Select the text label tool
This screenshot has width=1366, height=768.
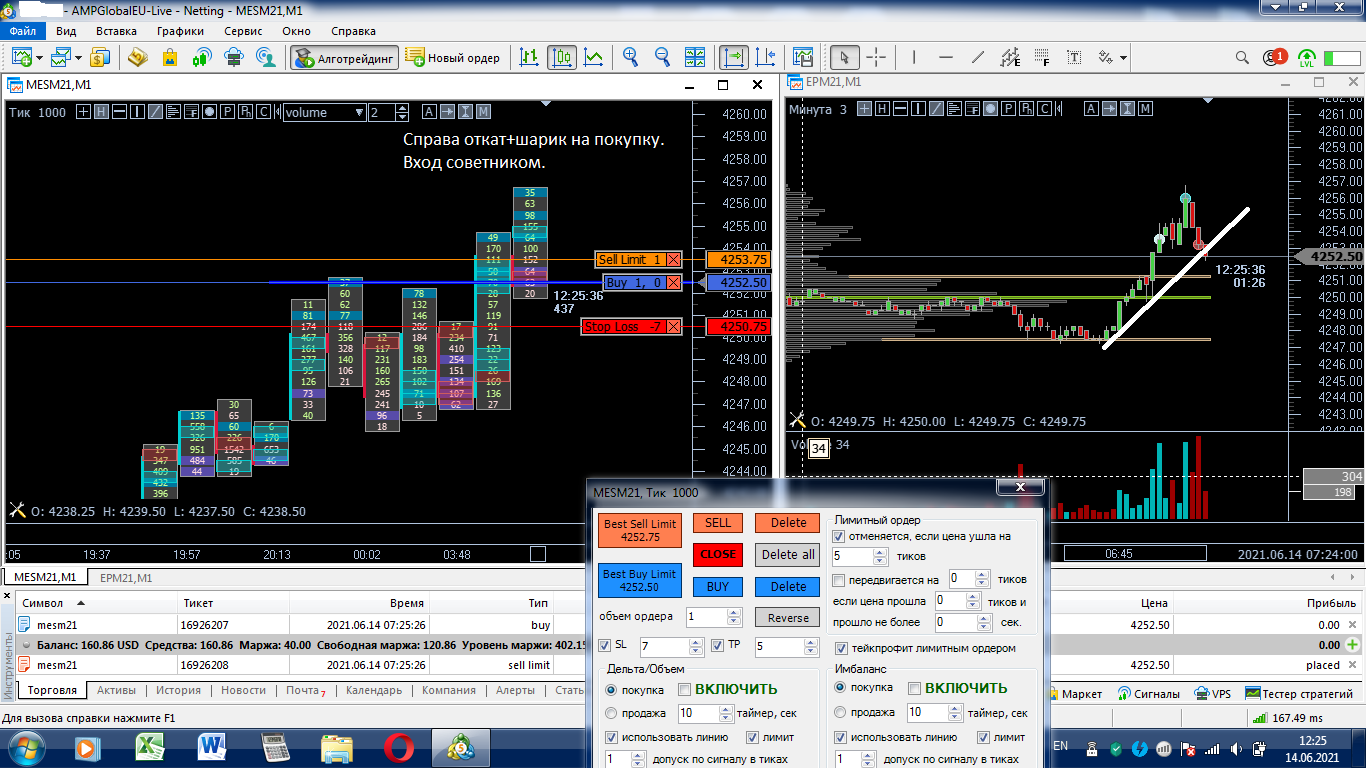tap(1074, 58)
